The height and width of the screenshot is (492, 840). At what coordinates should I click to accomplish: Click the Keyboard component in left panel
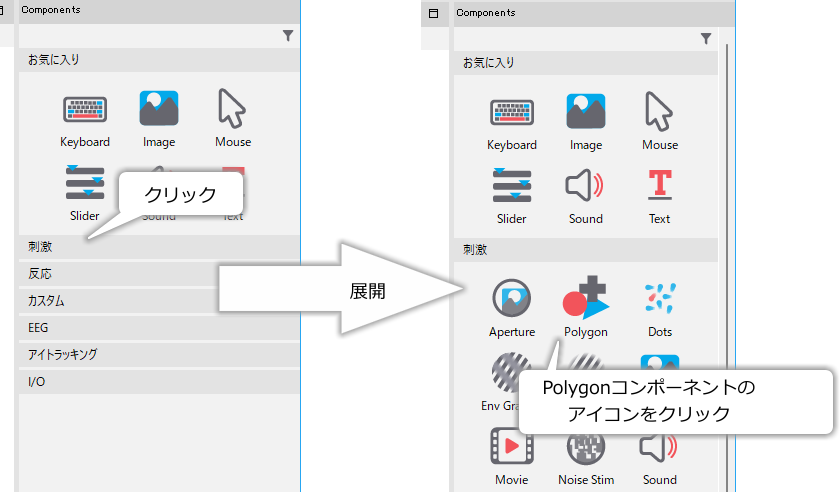click(85, 119)
